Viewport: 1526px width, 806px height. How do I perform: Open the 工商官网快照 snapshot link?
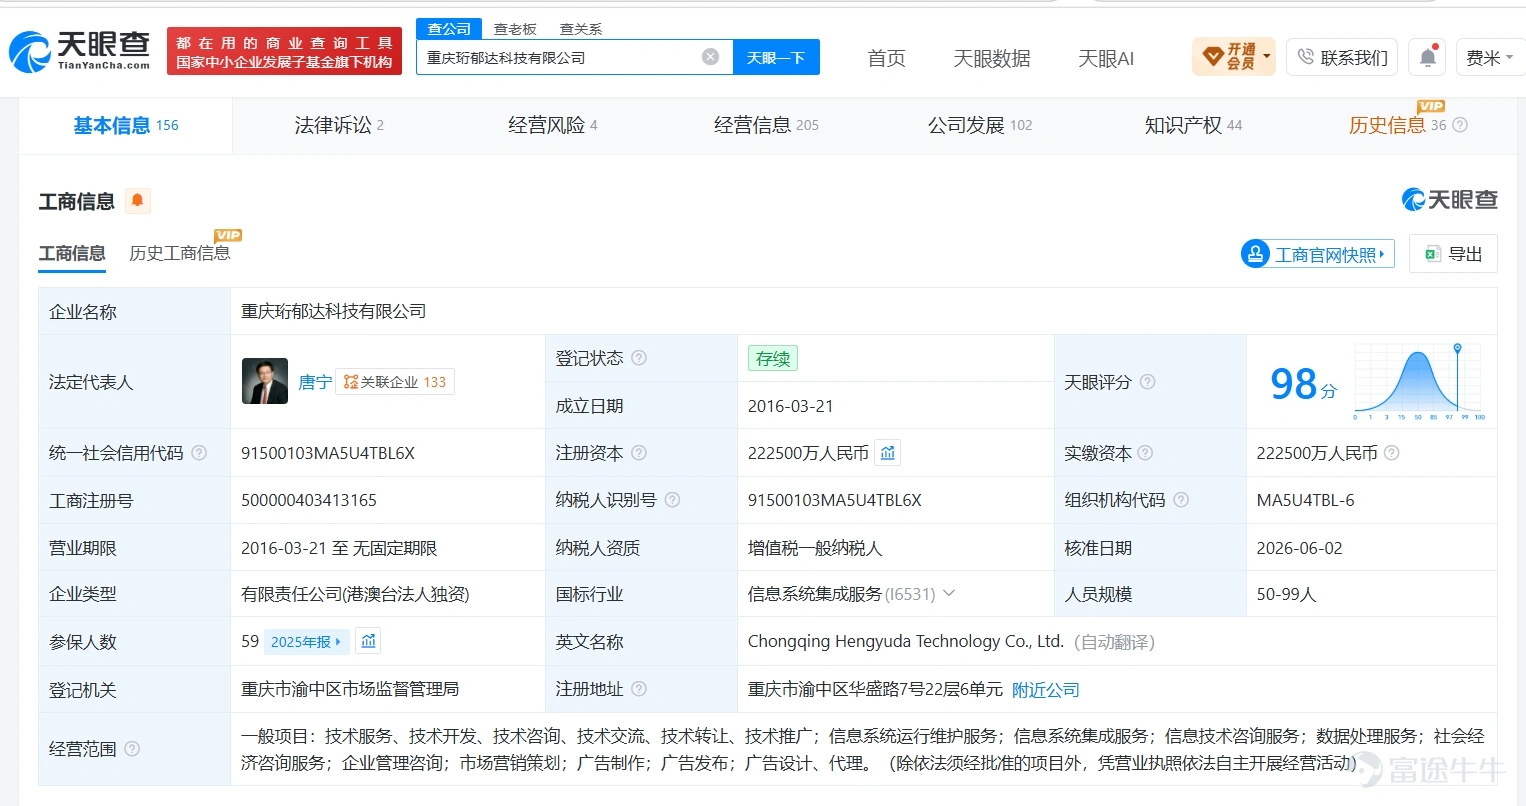[1317, 254]
